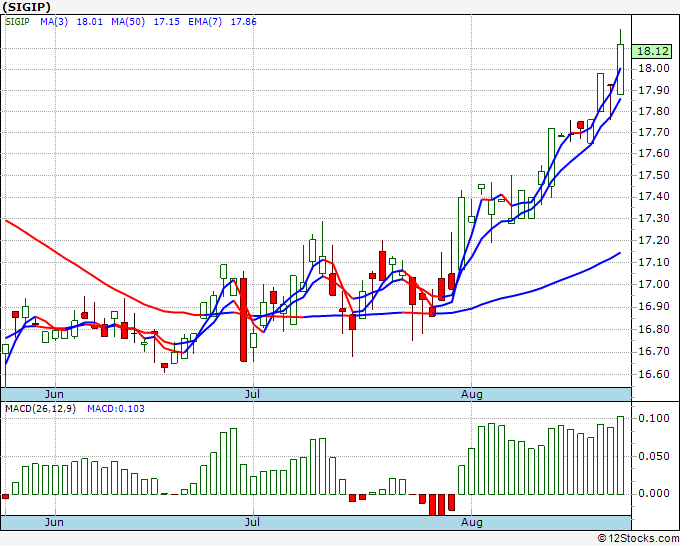Click the last green MACD bar

[x=621, y=455]
